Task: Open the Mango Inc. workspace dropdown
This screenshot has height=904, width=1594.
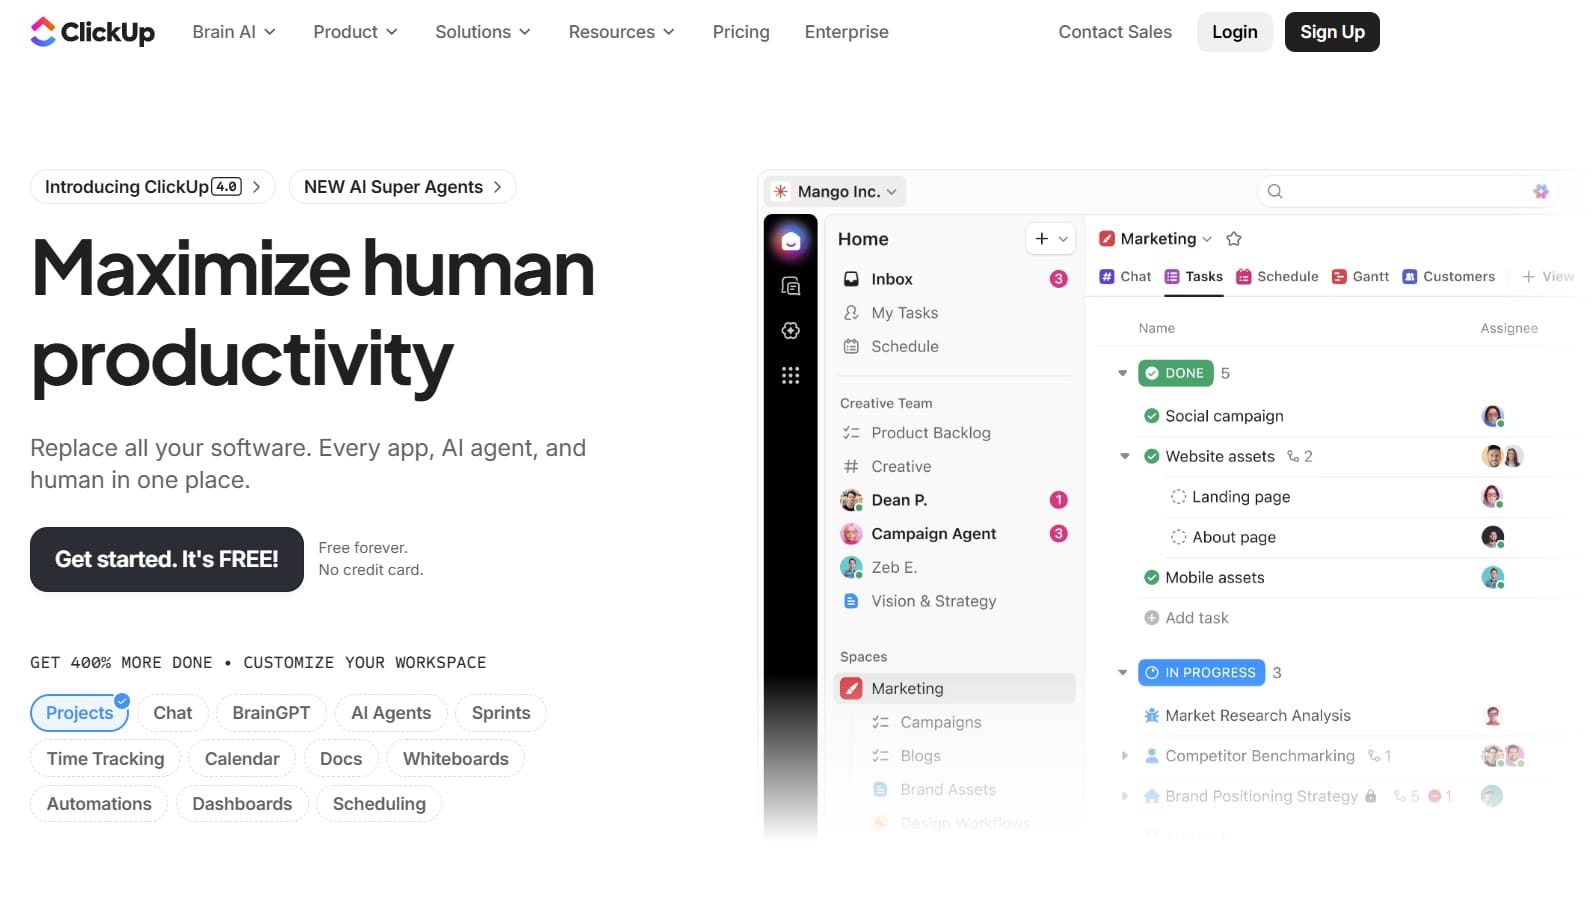Action: pos(836,191)
